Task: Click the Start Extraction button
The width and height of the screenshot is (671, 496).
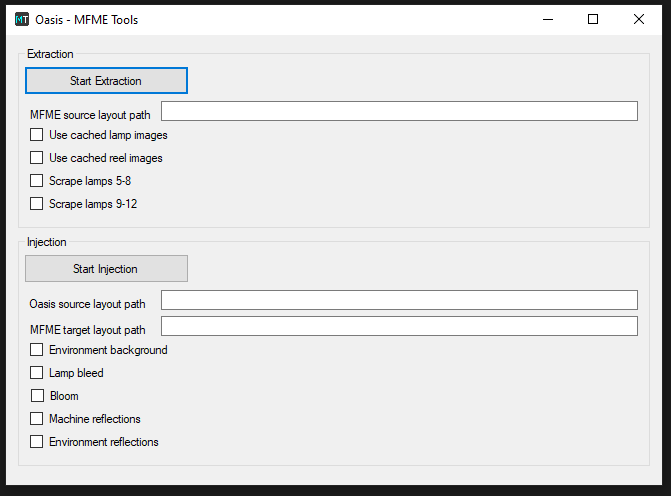Action: click(106, 80)
